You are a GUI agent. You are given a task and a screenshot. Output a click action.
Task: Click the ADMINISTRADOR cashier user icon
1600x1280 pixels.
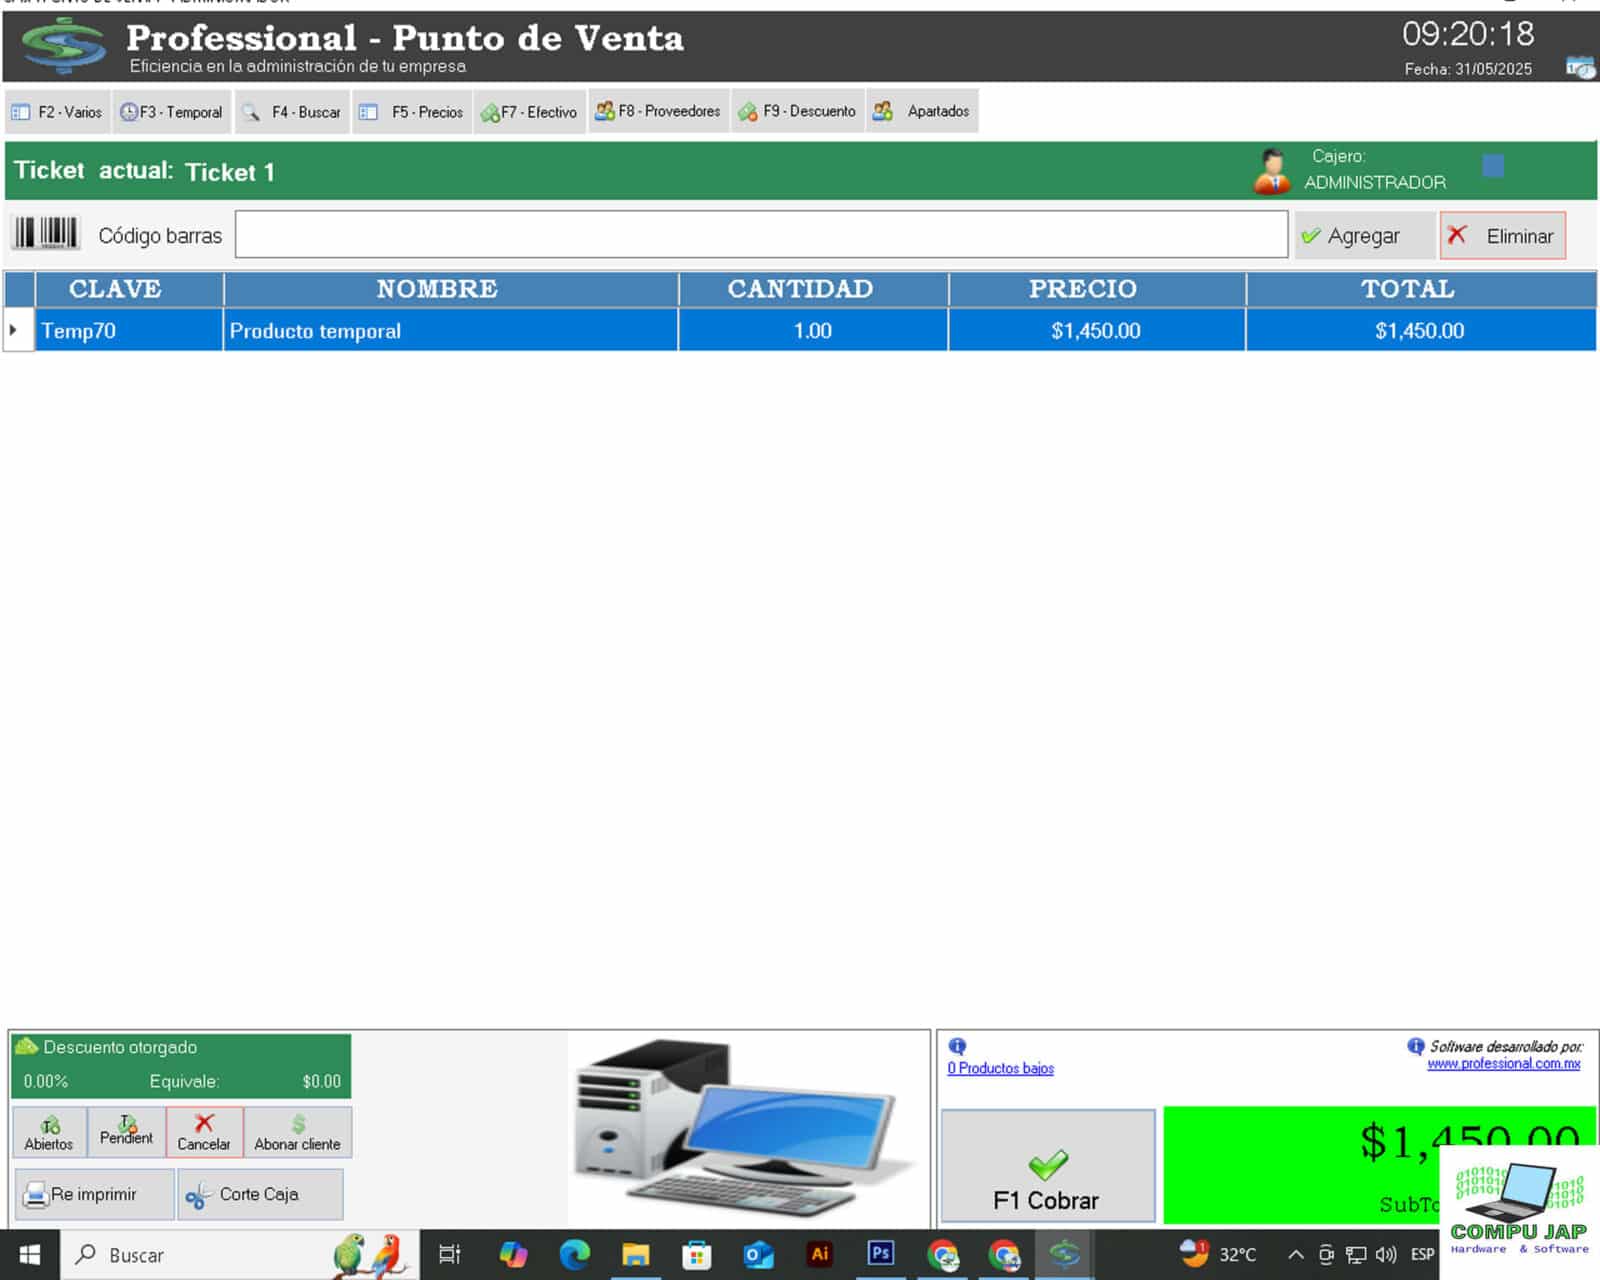(1272, 171)
